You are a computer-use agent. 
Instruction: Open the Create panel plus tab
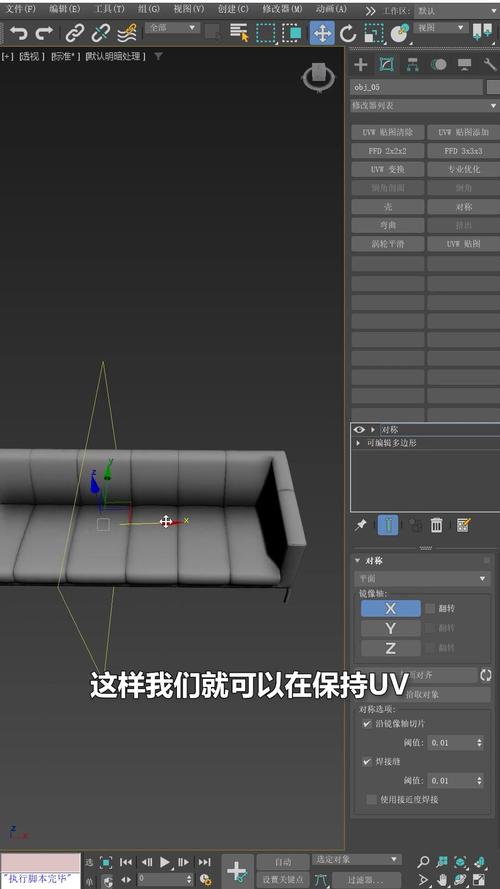361,65
